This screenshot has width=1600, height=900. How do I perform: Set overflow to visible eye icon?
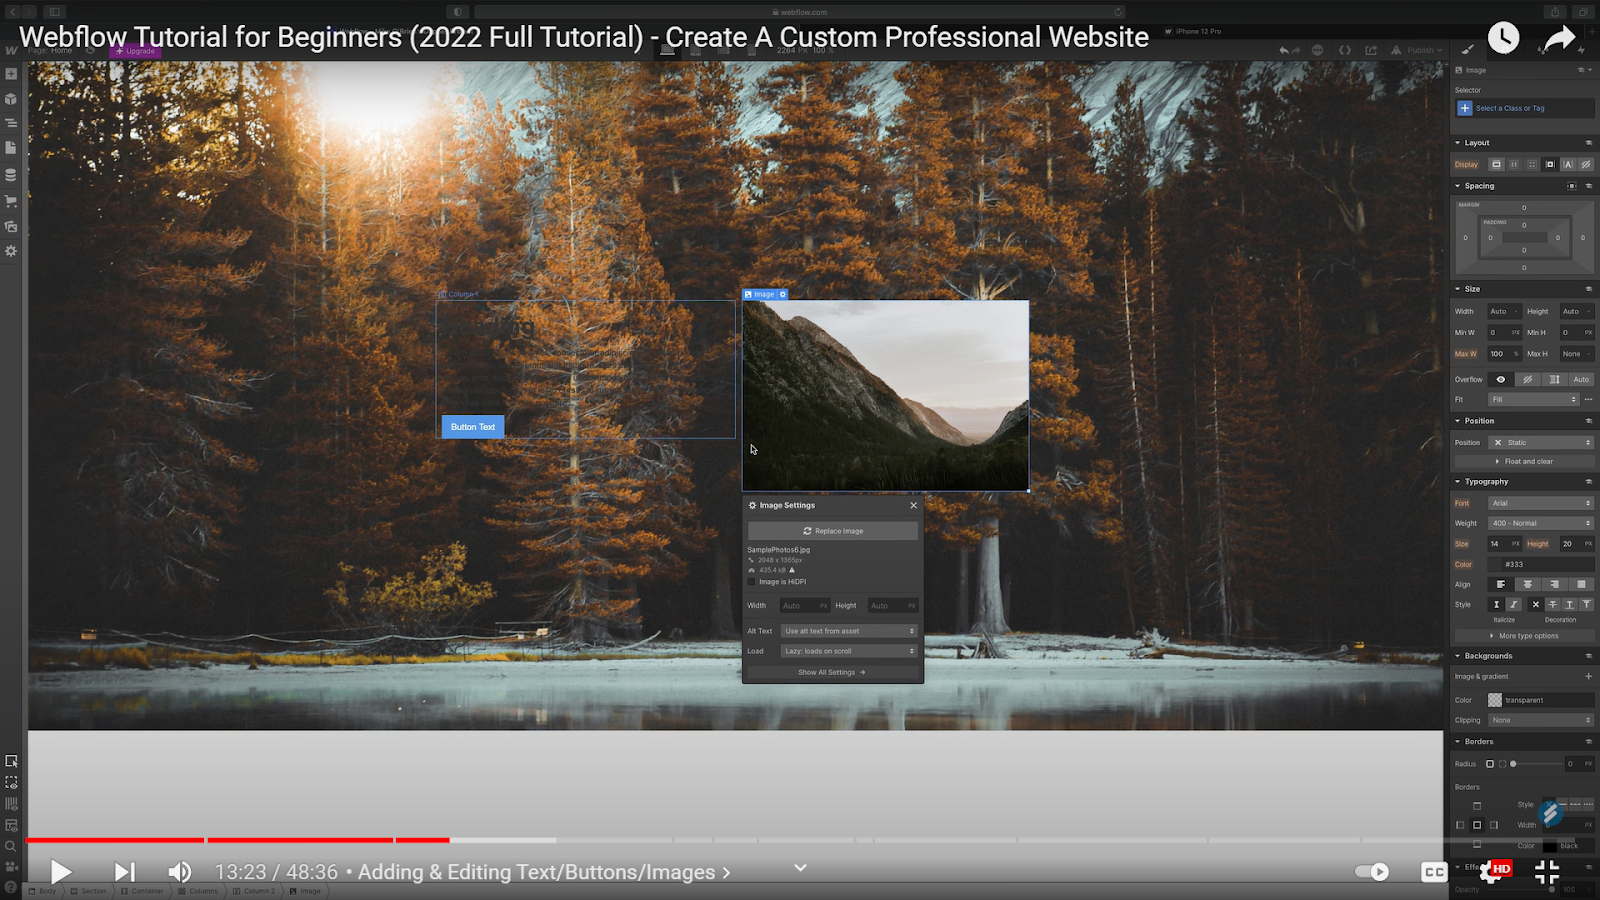(x=1500, y=379)
